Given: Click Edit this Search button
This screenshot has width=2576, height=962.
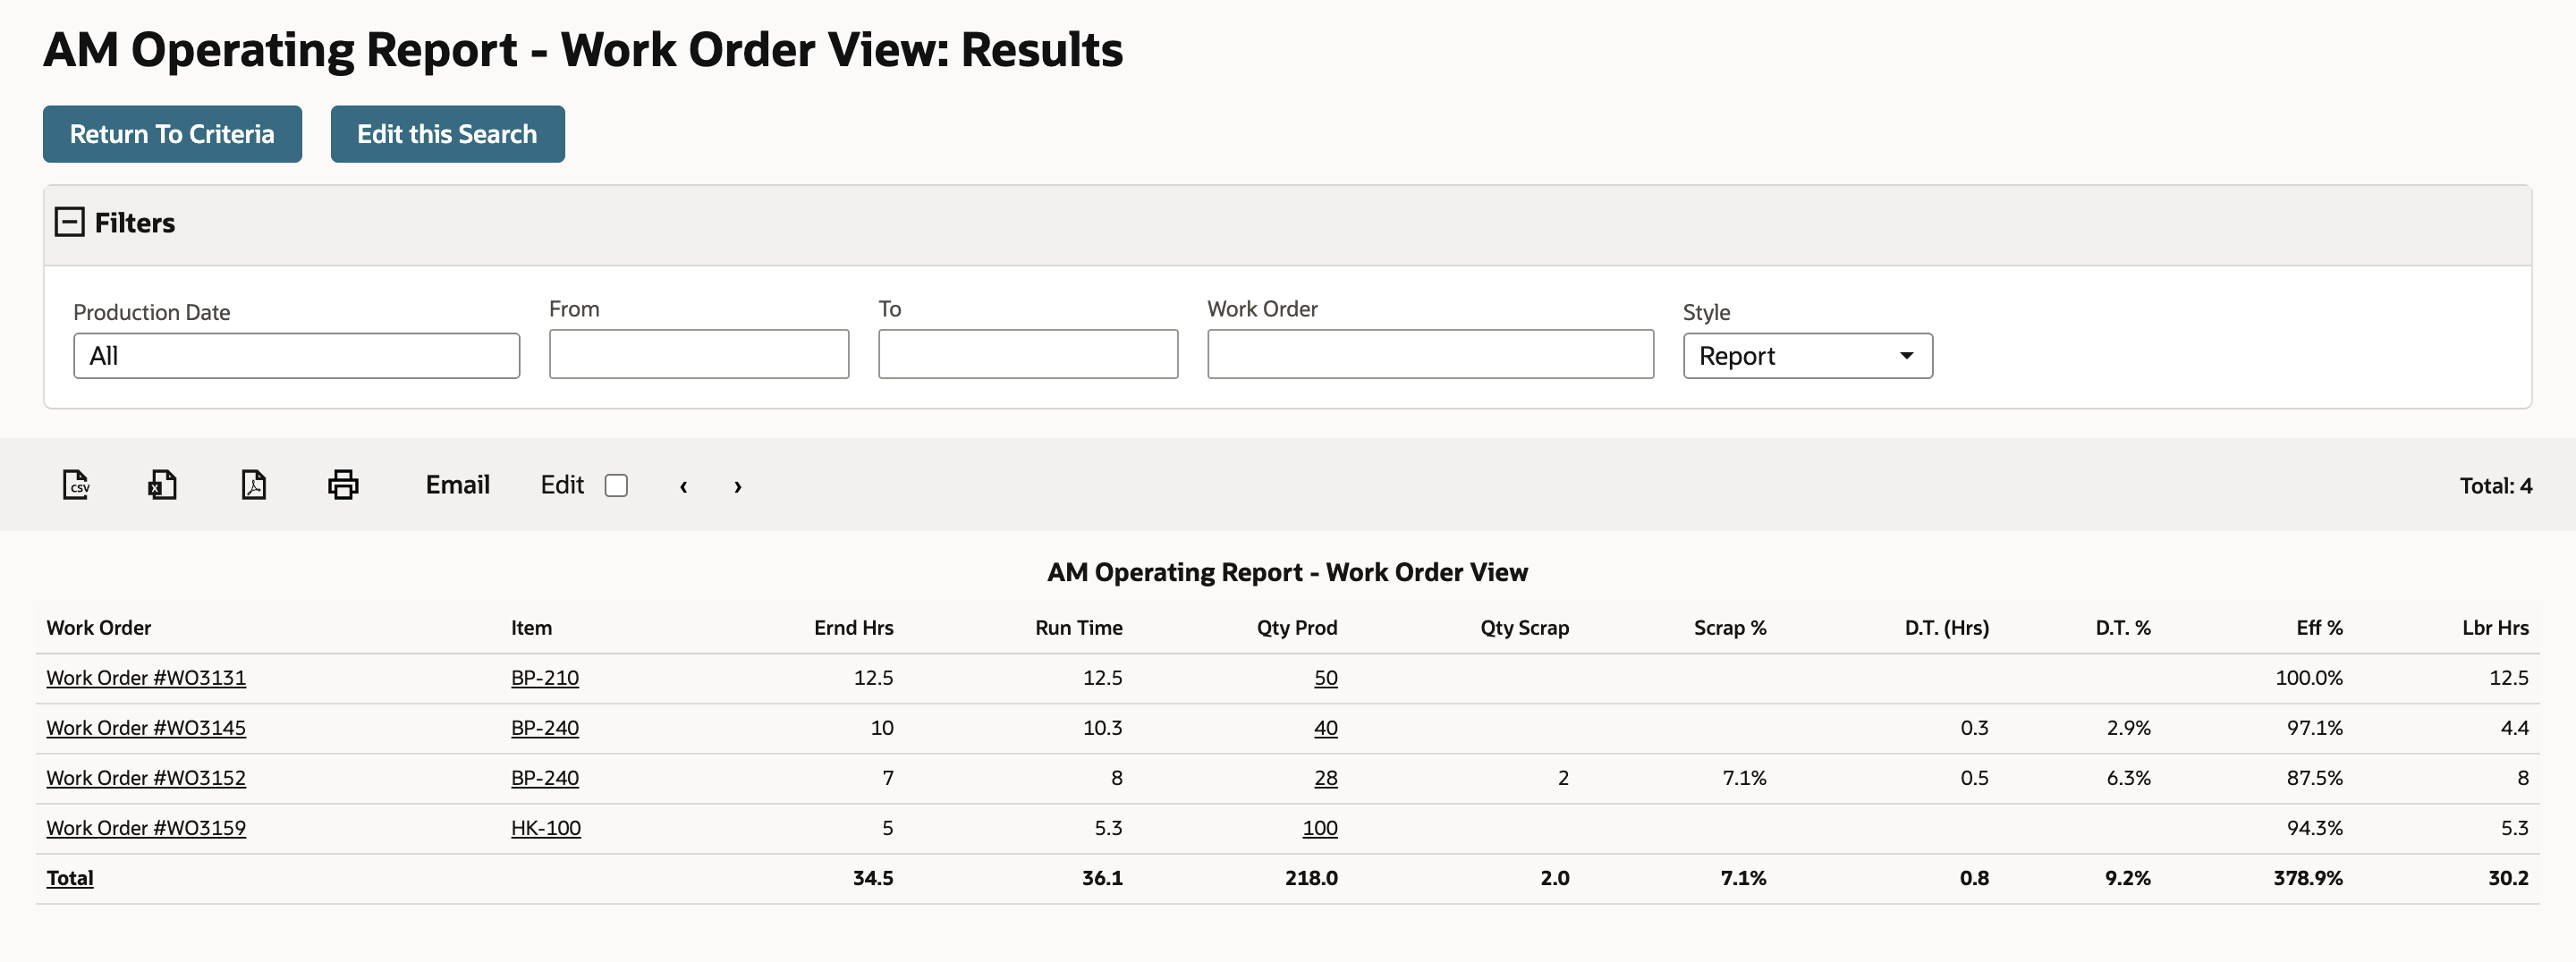Looking at the screenshot, I should (447, 134).
